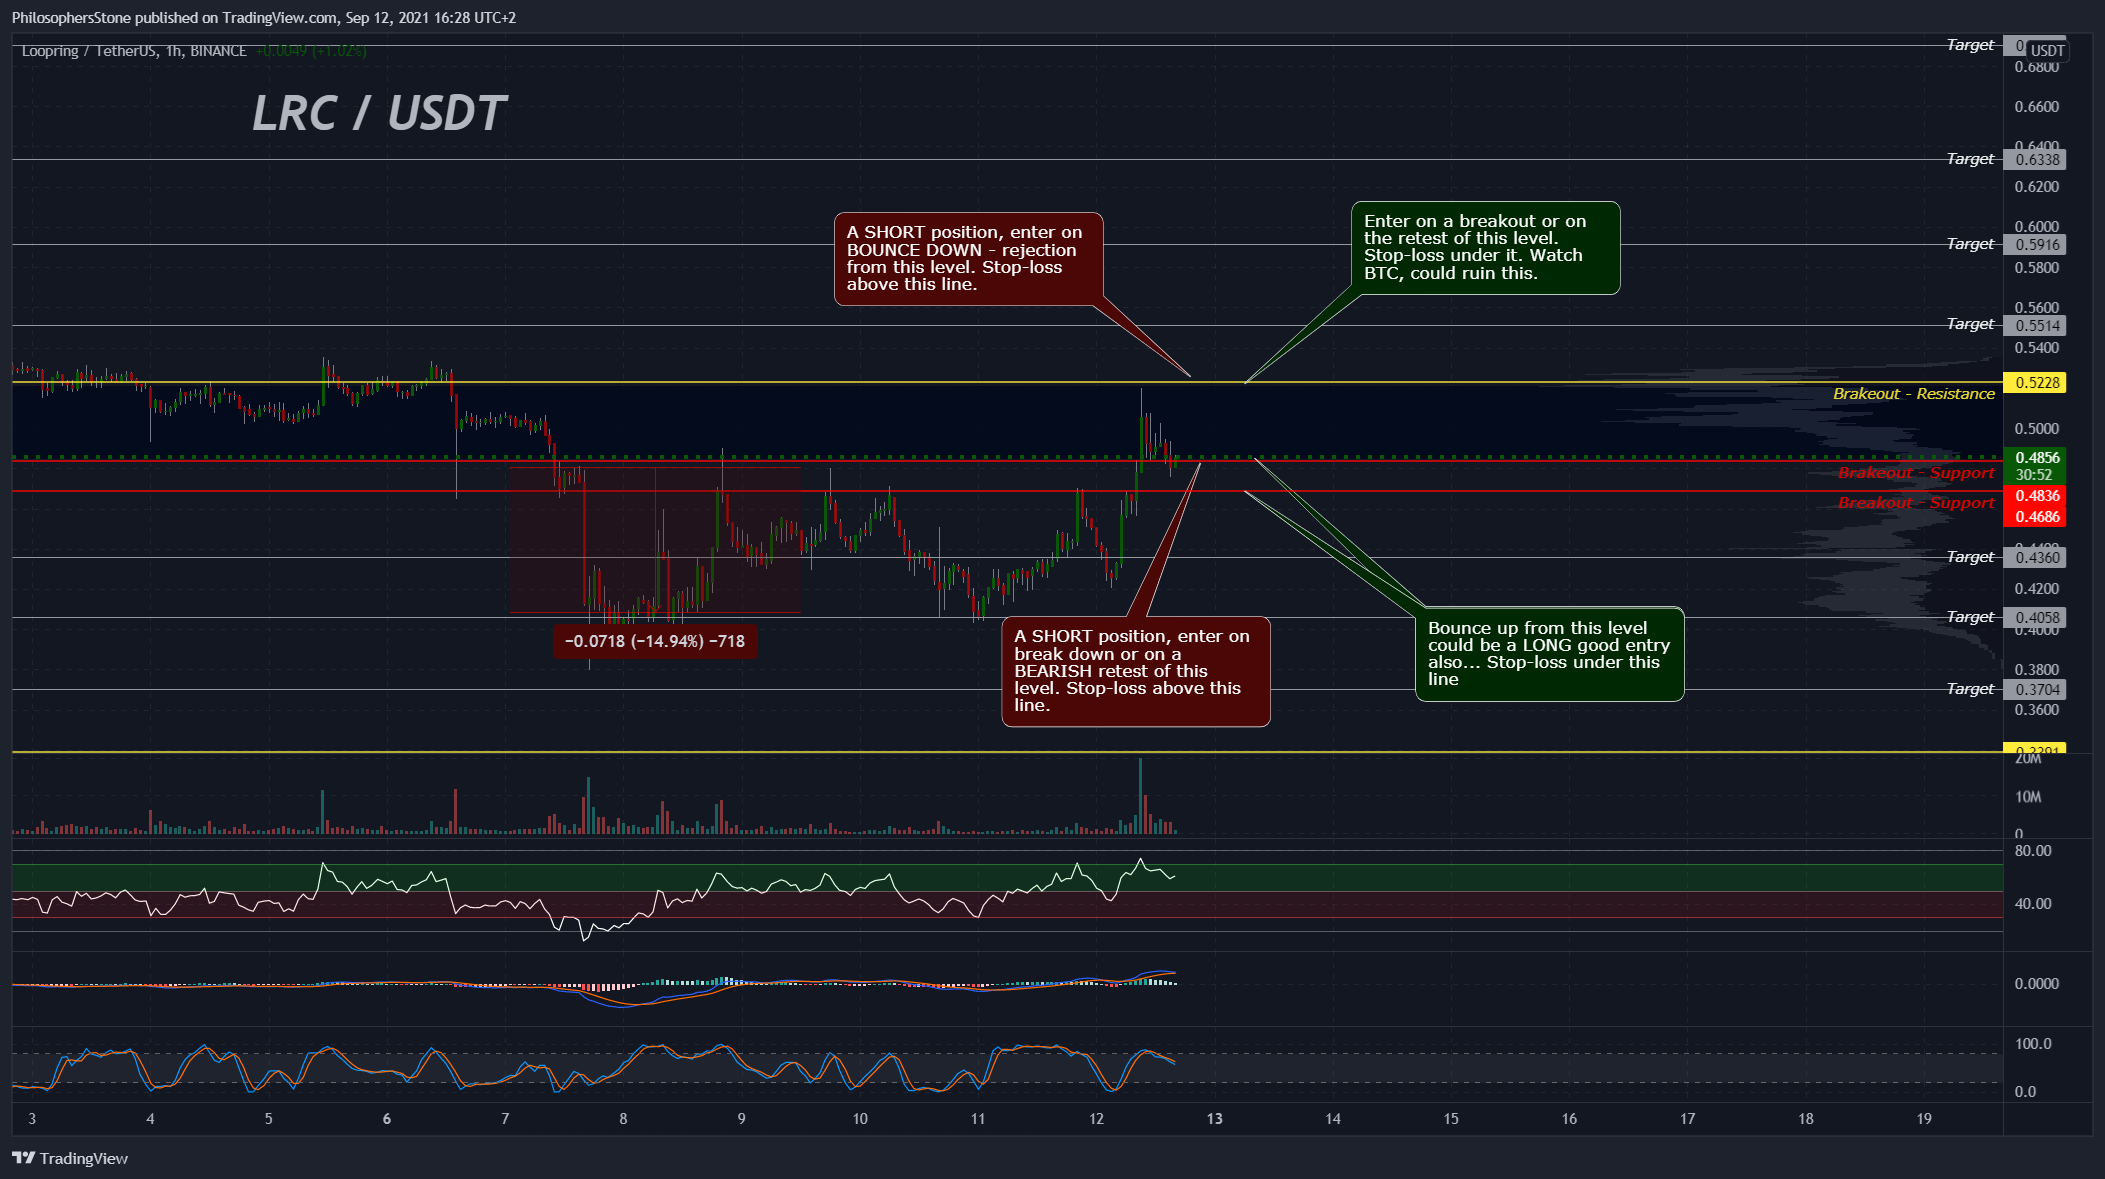The width and height of the screenshot is (2105, 1179).
Task: Select the 0.5916 target price label
Action: [2036, 245]
